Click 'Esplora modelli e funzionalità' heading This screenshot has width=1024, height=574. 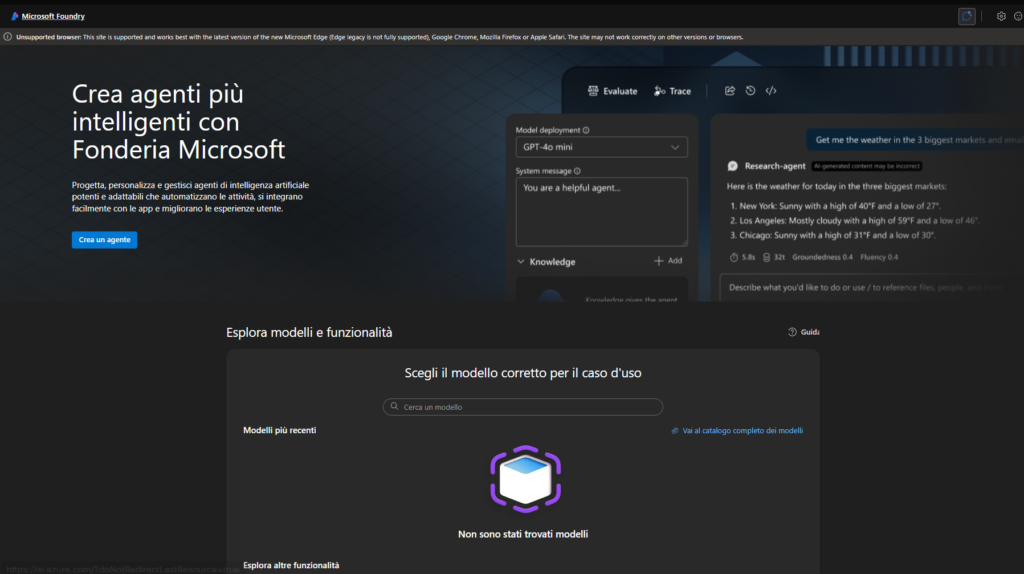click(x=310, y=332)
